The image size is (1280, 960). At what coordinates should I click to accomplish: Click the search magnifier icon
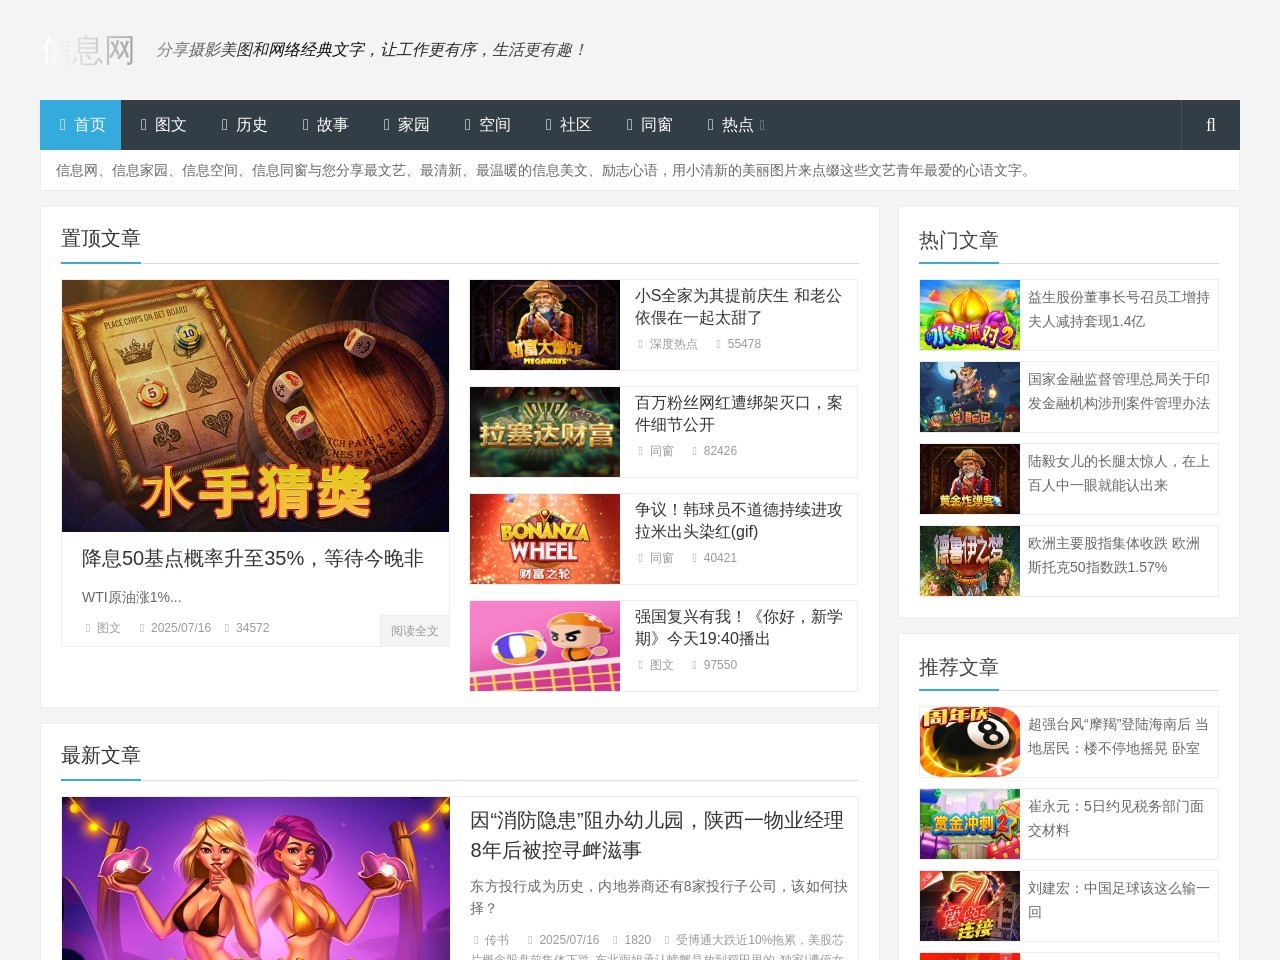[1210, 125]
